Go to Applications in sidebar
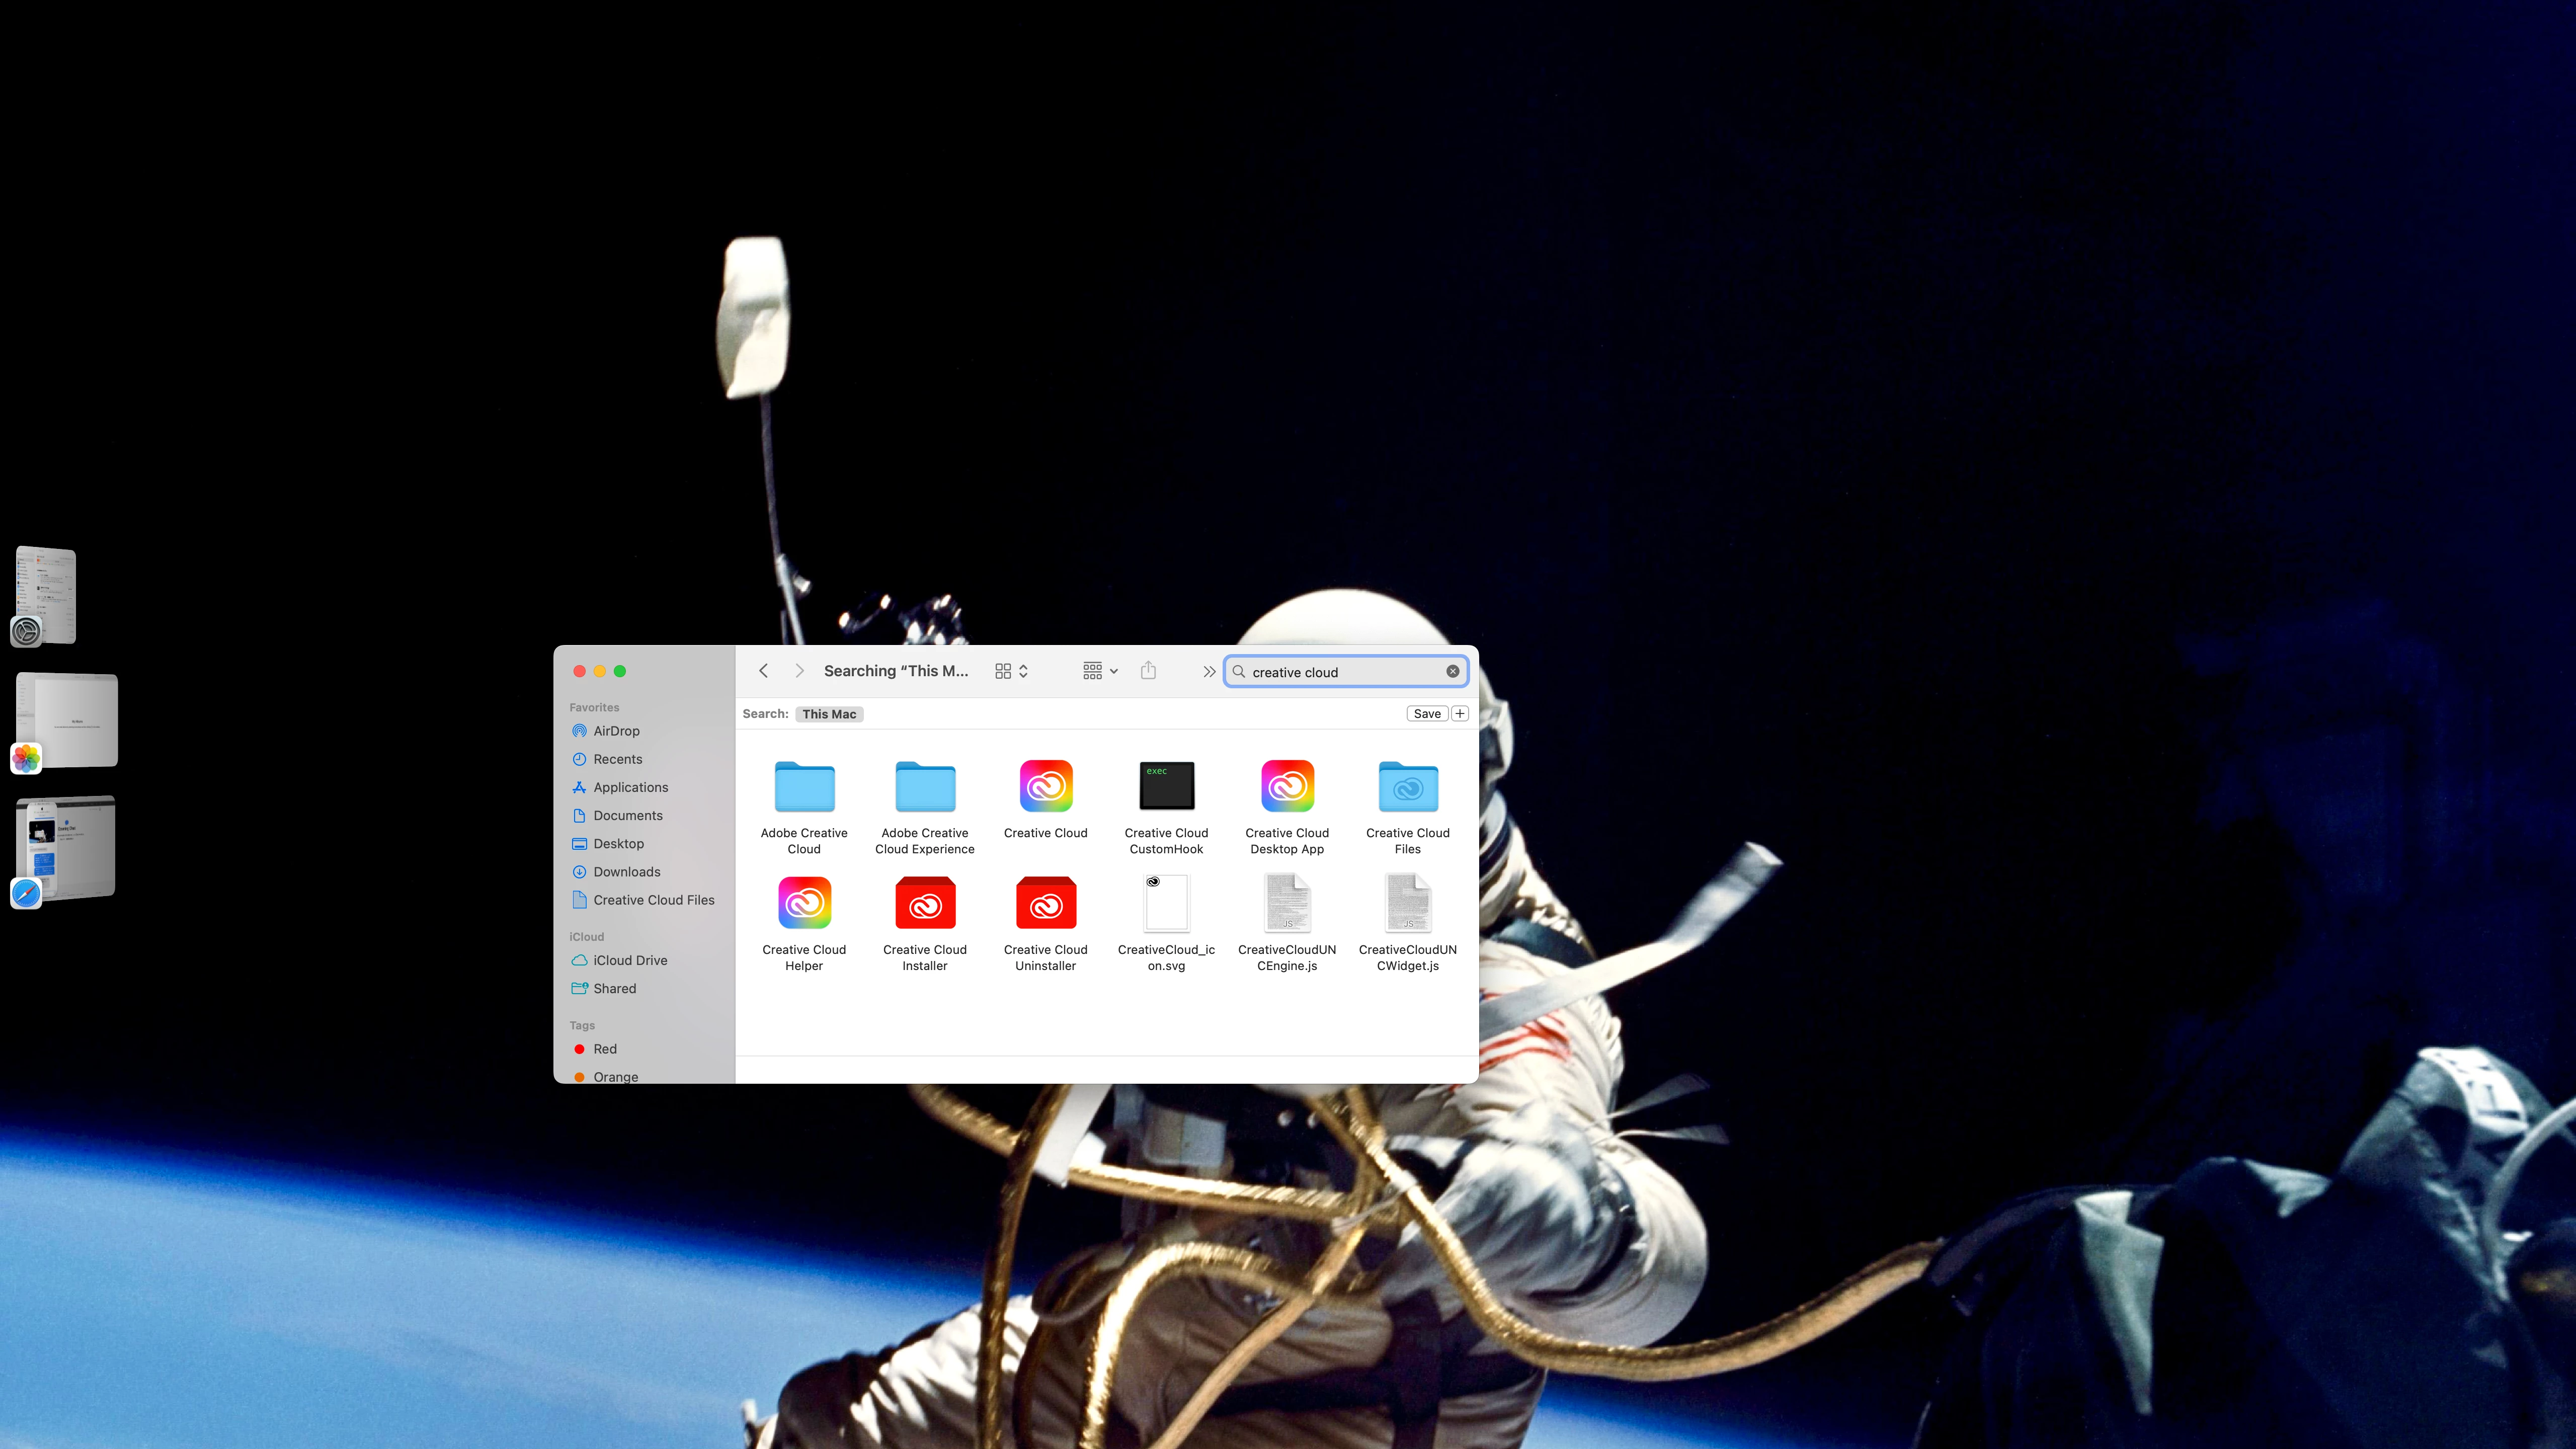 click(630, 787)
